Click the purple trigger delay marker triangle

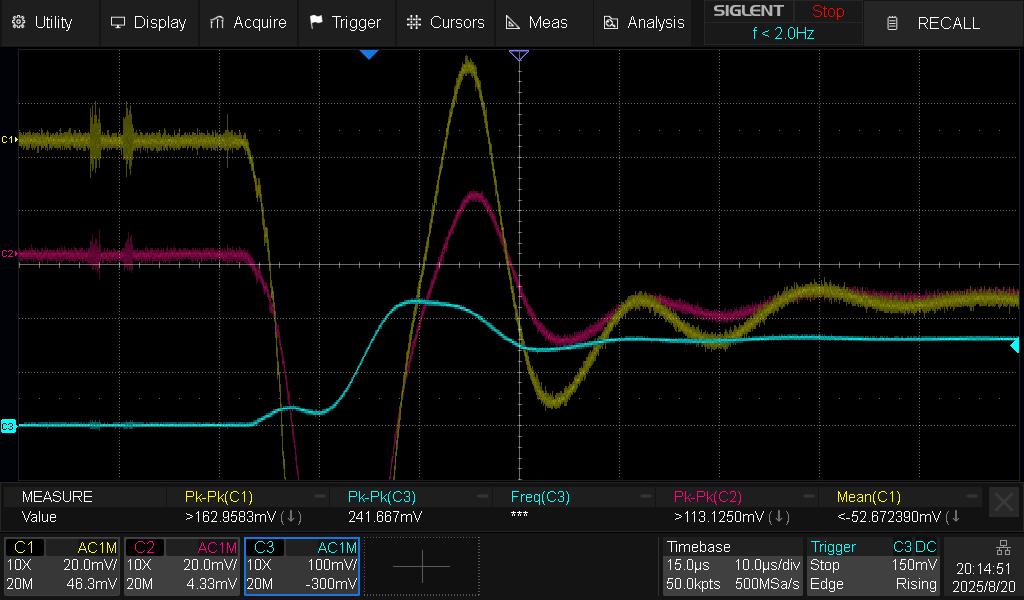pos(518,55)
